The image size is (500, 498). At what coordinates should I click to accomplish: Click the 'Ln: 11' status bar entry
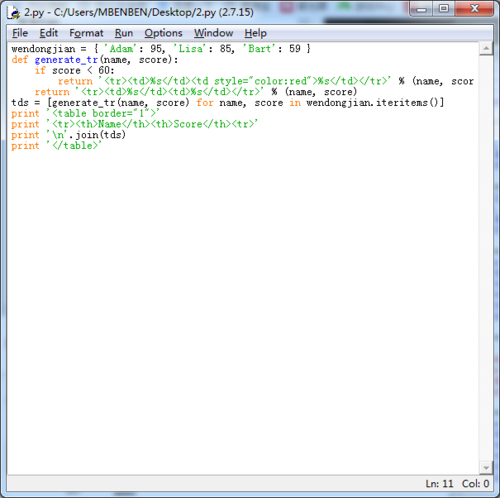pos(439,484)
